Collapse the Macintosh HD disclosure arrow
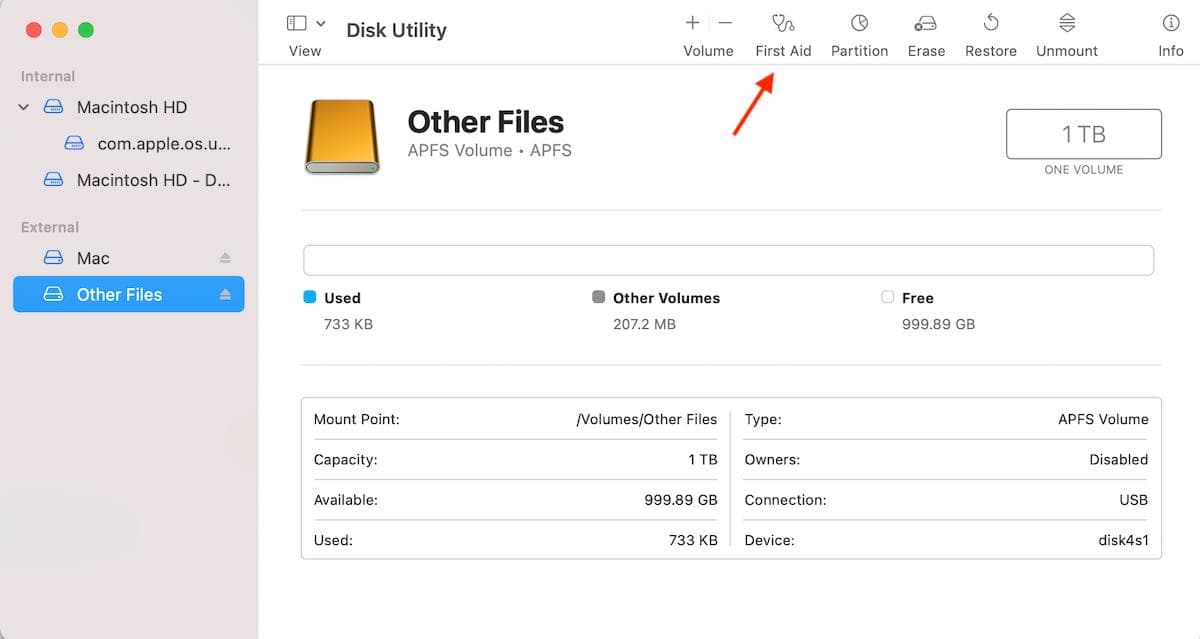Screen dimensions: 1200x639 point(24,107)
